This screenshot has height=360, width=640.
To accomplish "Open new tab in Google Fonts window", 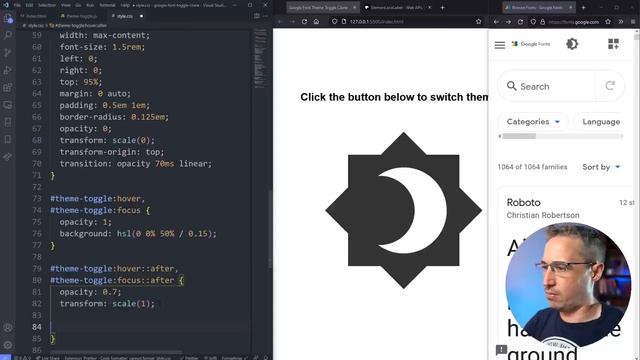I will pyautogui.click(x=583, y=7).
